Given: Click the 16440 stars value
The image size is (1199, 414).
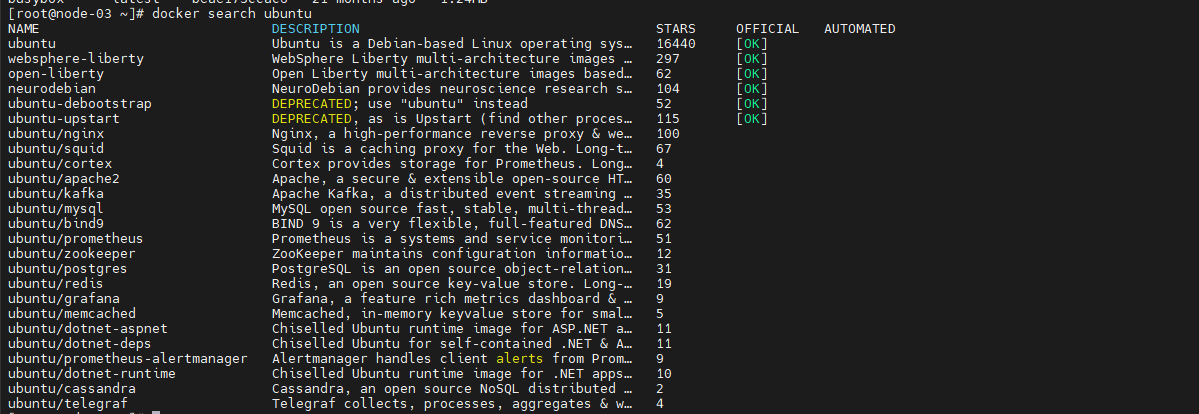Looking at the screenshot, I should 676,44.
